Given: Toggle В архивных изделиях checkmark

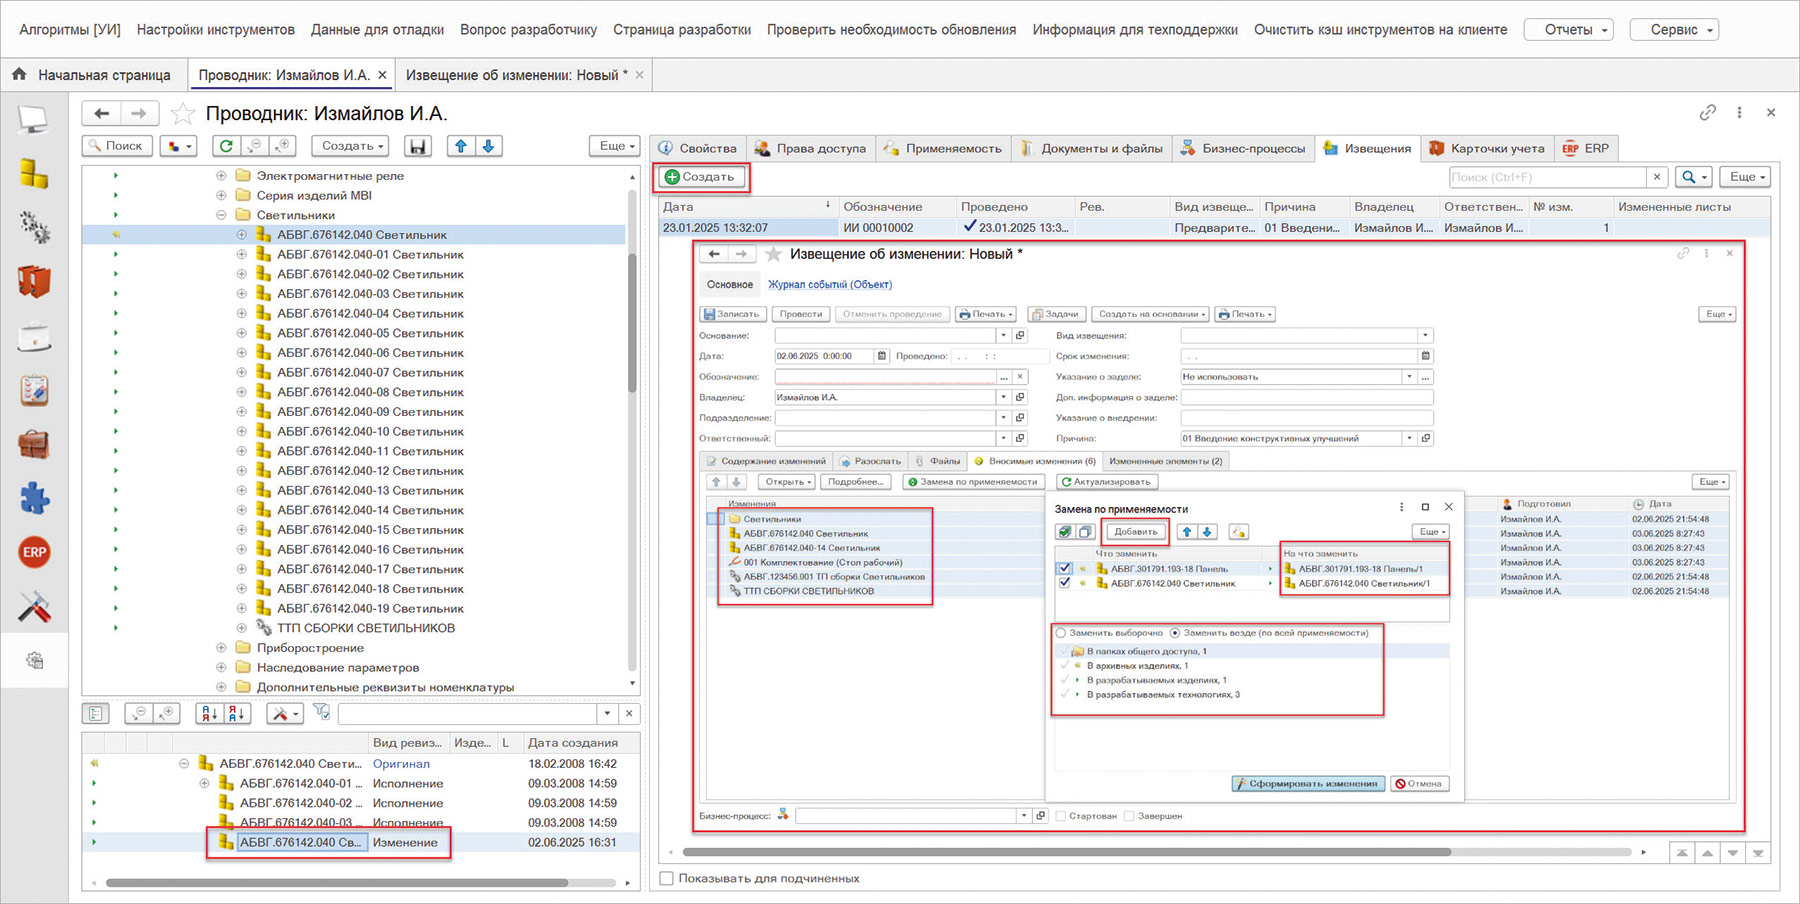Looking at the screenshot, I should tap(1064, 665).
